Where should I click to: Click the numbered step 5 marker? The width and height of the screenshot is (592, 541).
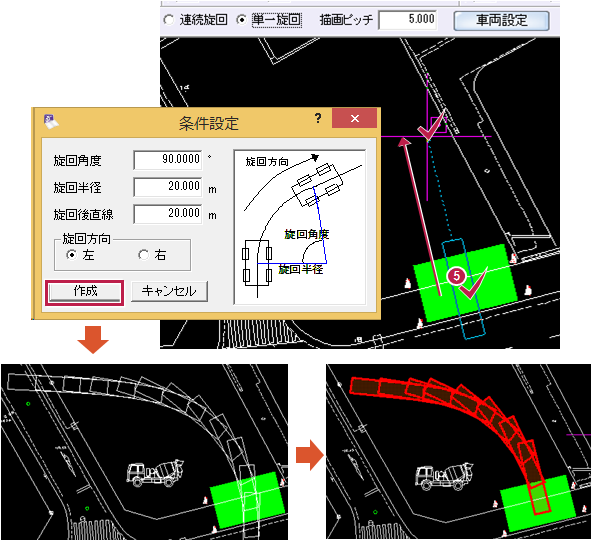[456, 276]
